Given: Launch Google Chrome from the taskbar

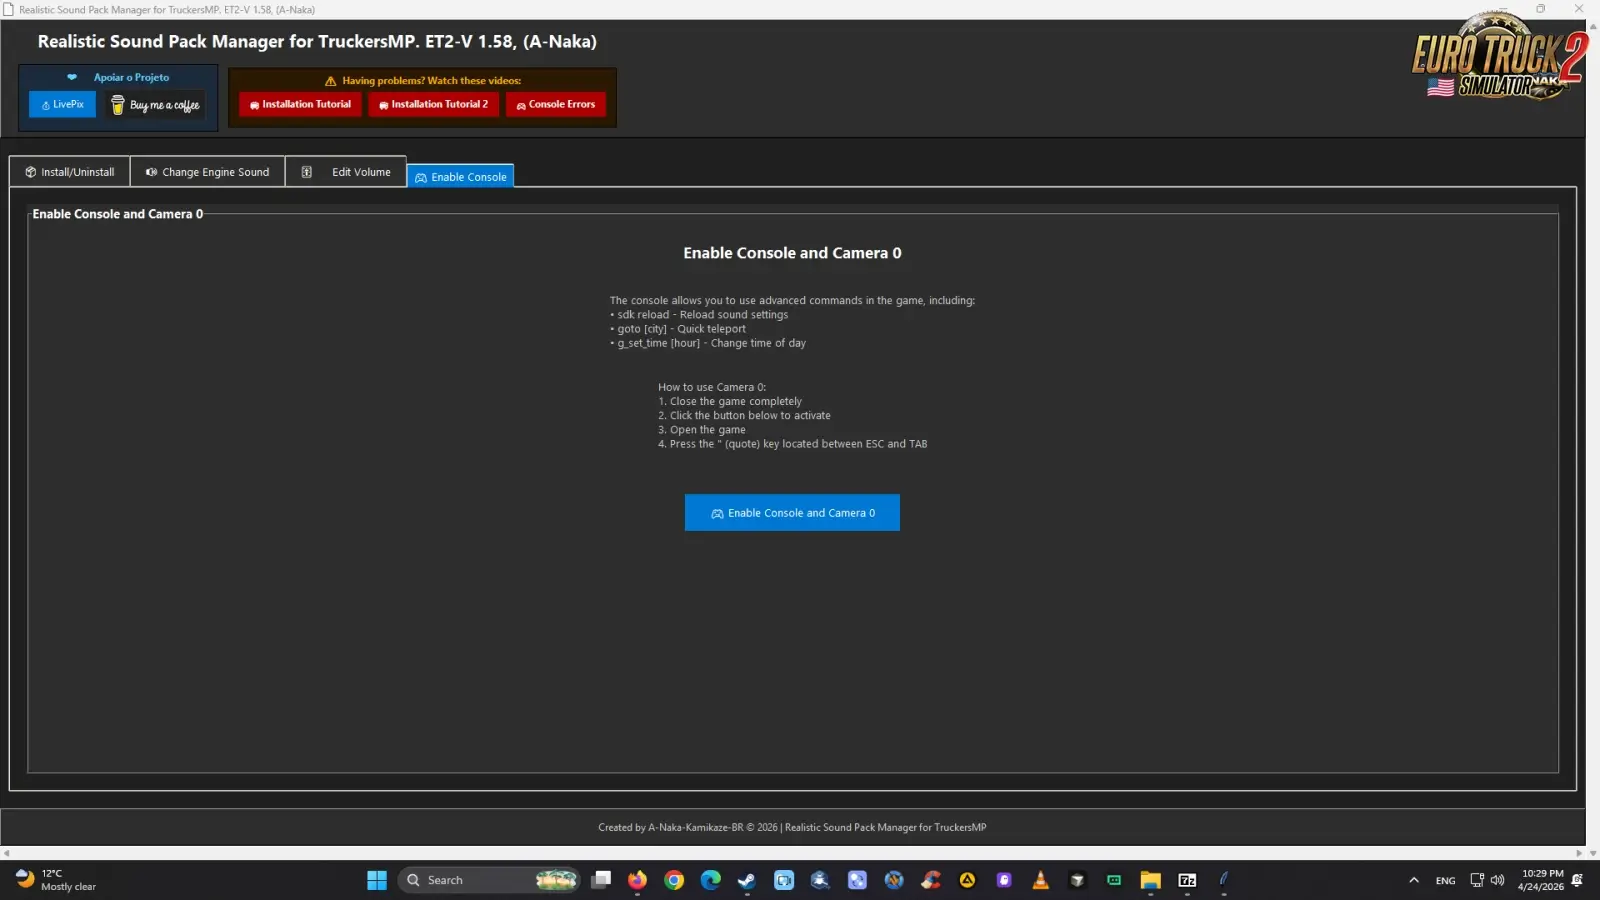Looking at the screenshot, I should [x=674, y=880].
